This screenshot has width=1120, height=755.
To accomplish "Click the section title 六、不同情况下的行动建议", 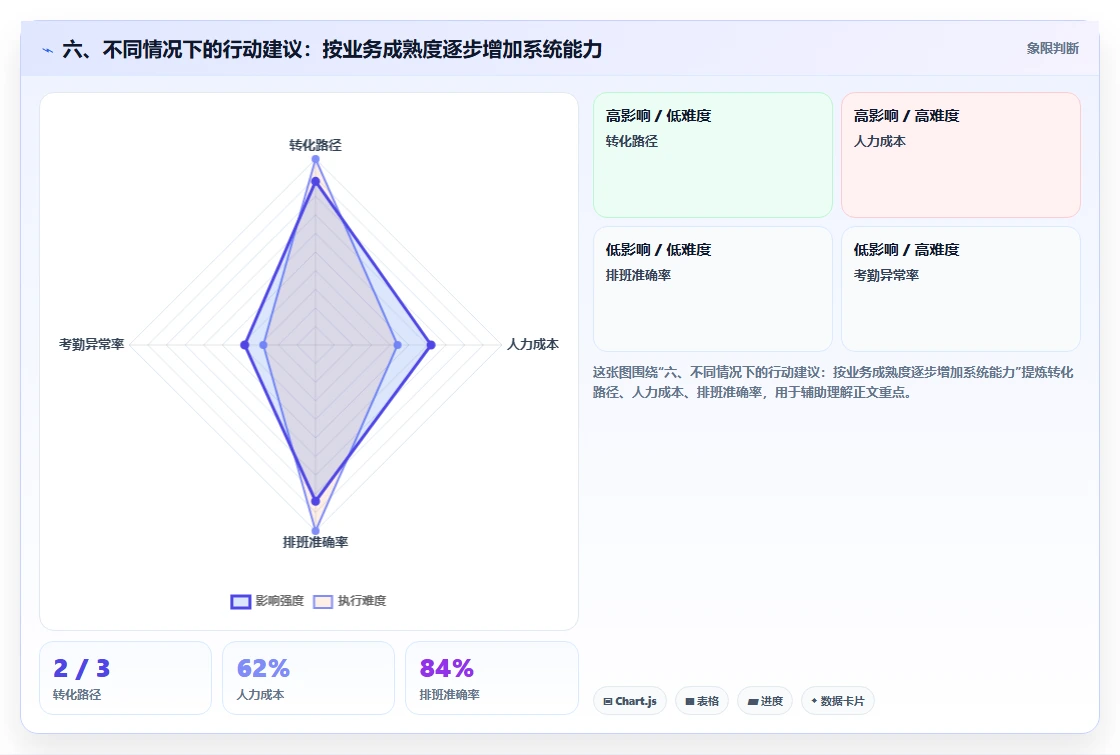I will (x=332, y=49).
